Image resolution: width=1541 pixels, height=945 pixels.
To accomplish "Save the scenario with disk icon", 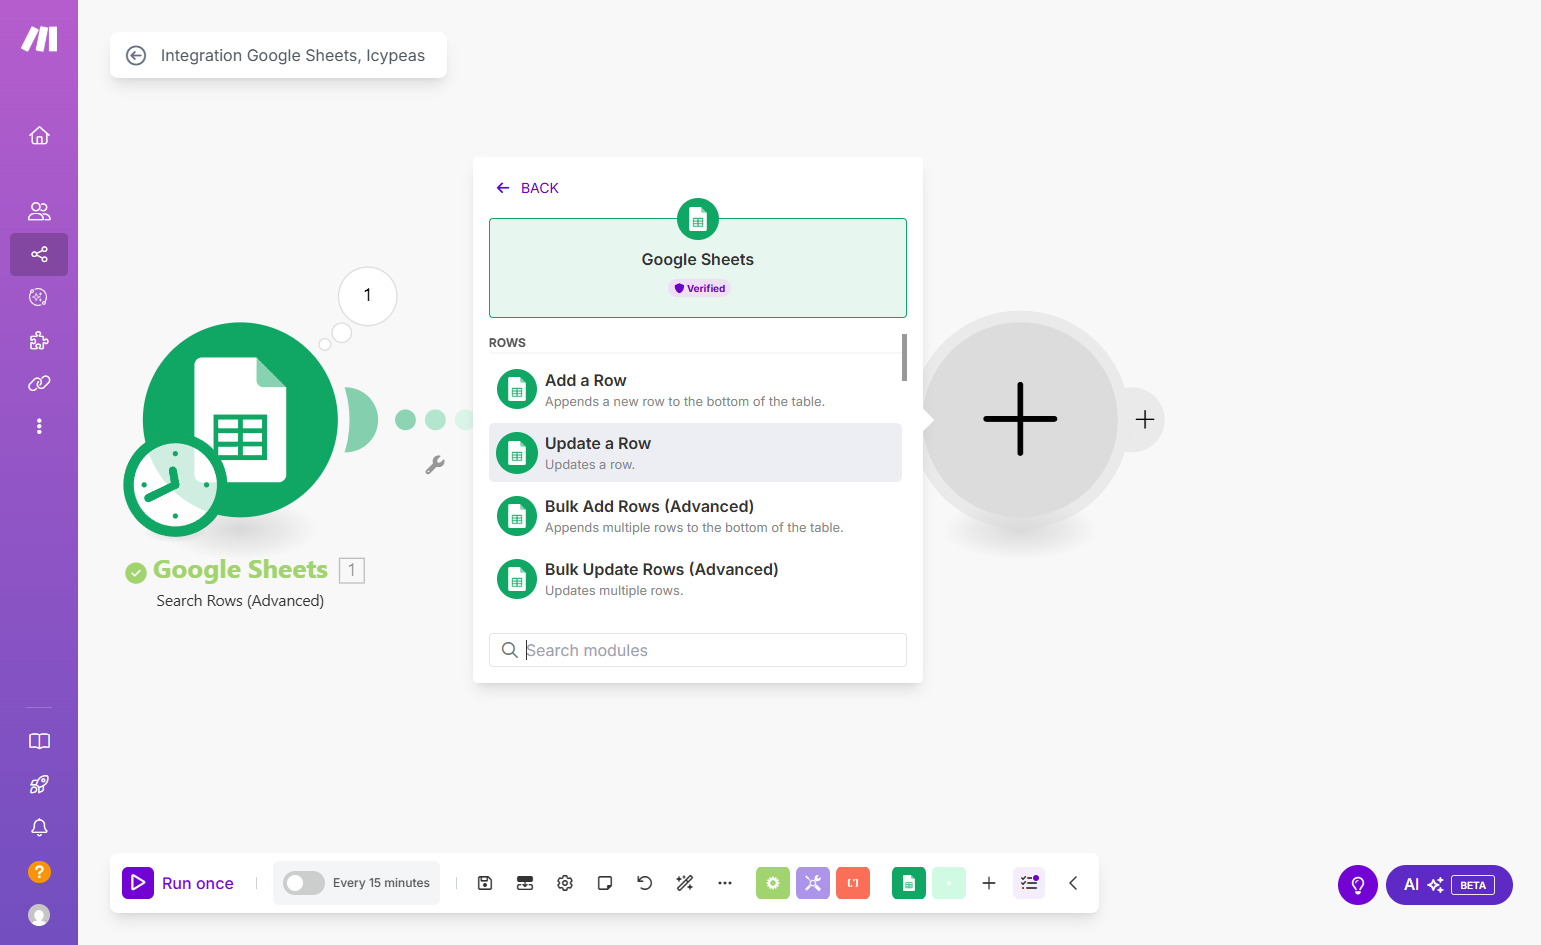I will click(485, 883).
